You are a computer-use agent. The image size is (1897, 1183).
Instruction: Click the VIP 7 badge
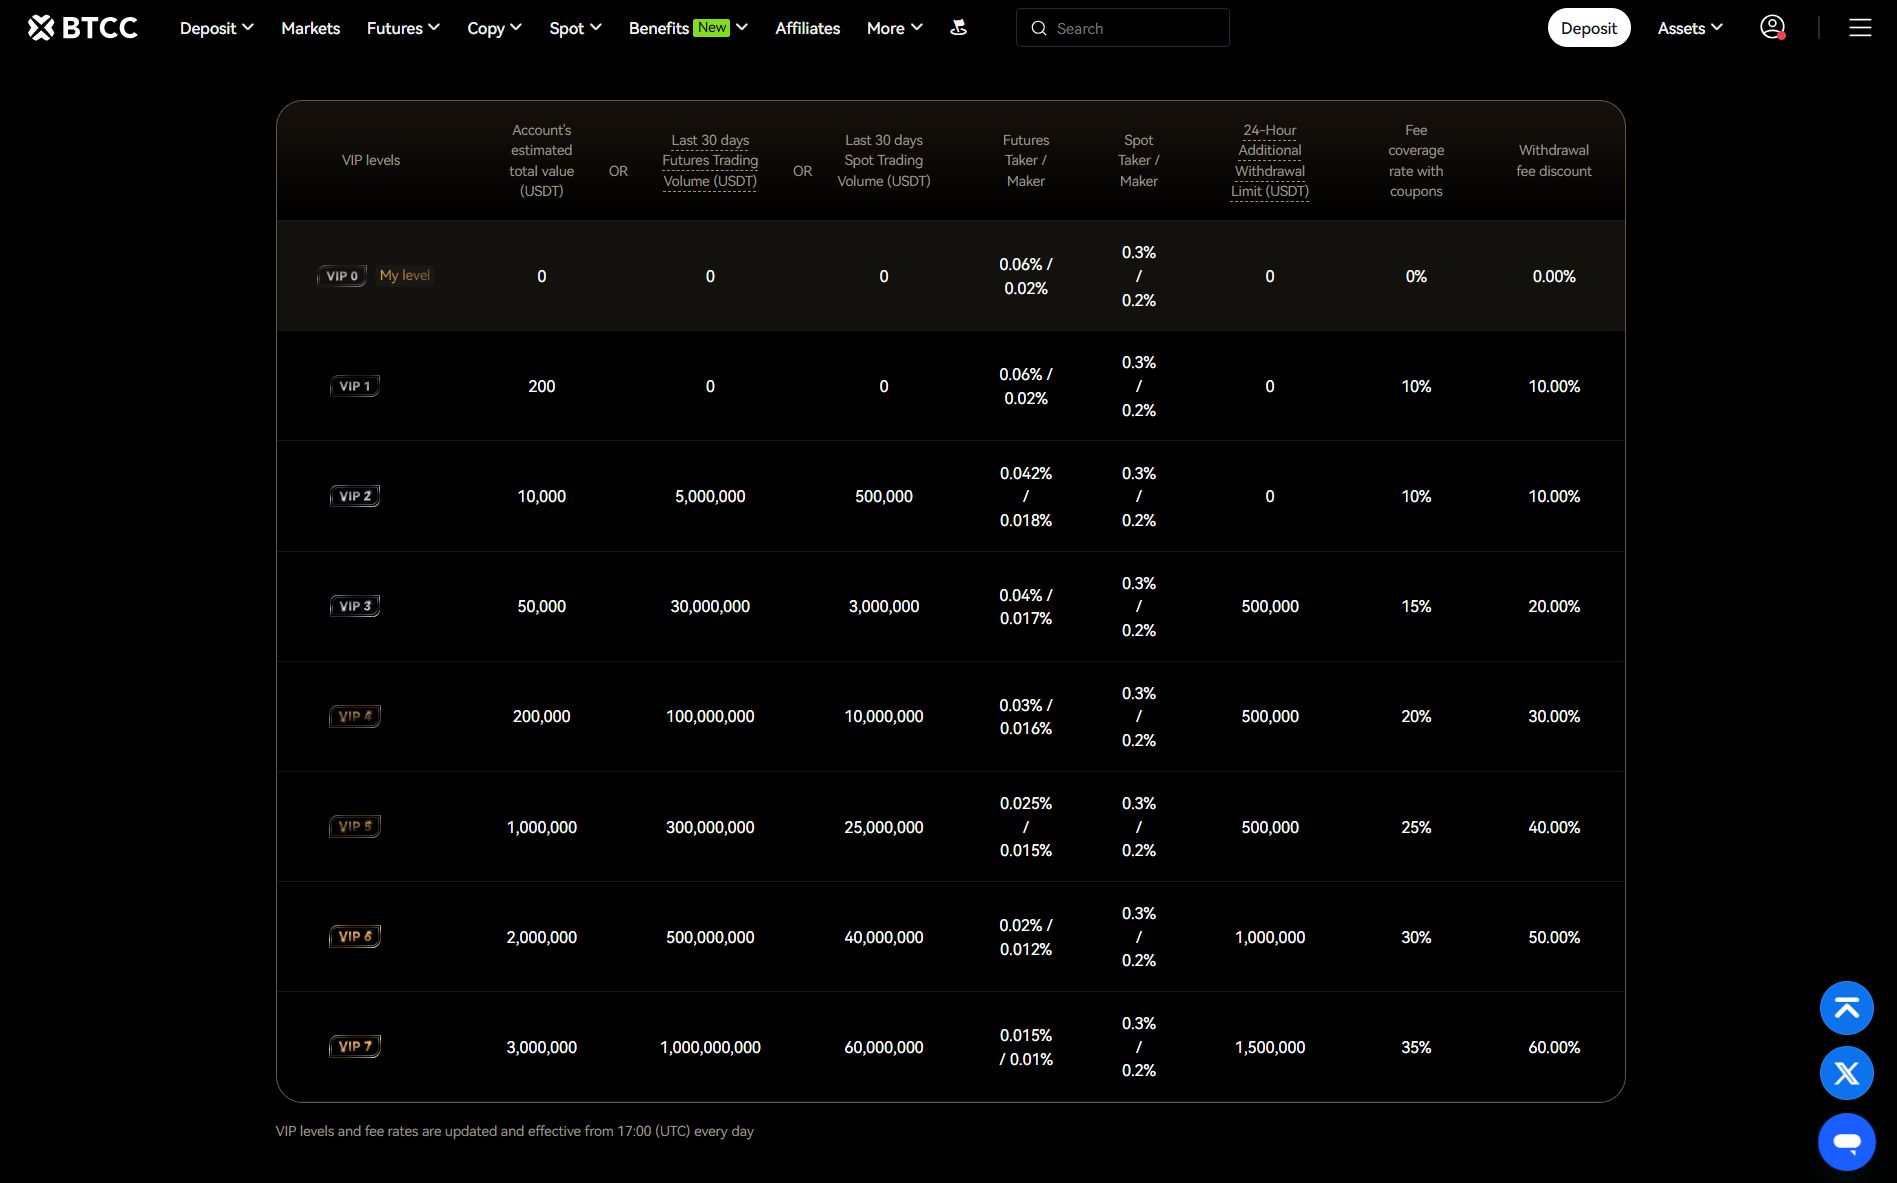[x=355, y=1046]
